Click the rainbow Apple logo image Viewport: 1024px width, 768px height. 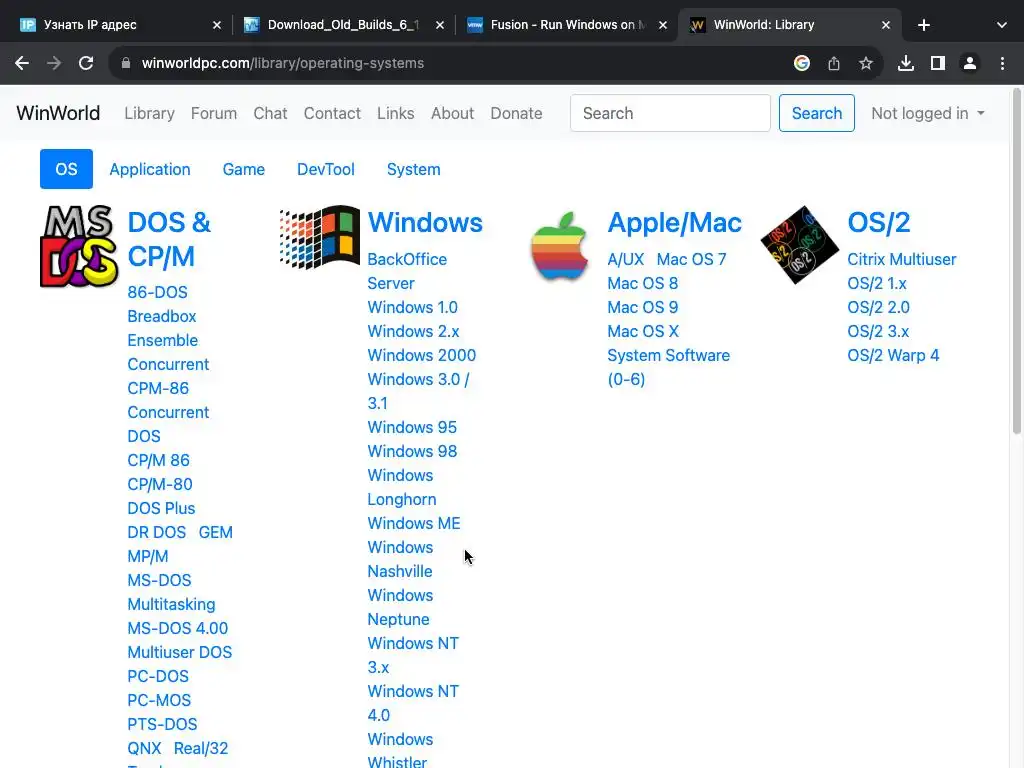559,246
